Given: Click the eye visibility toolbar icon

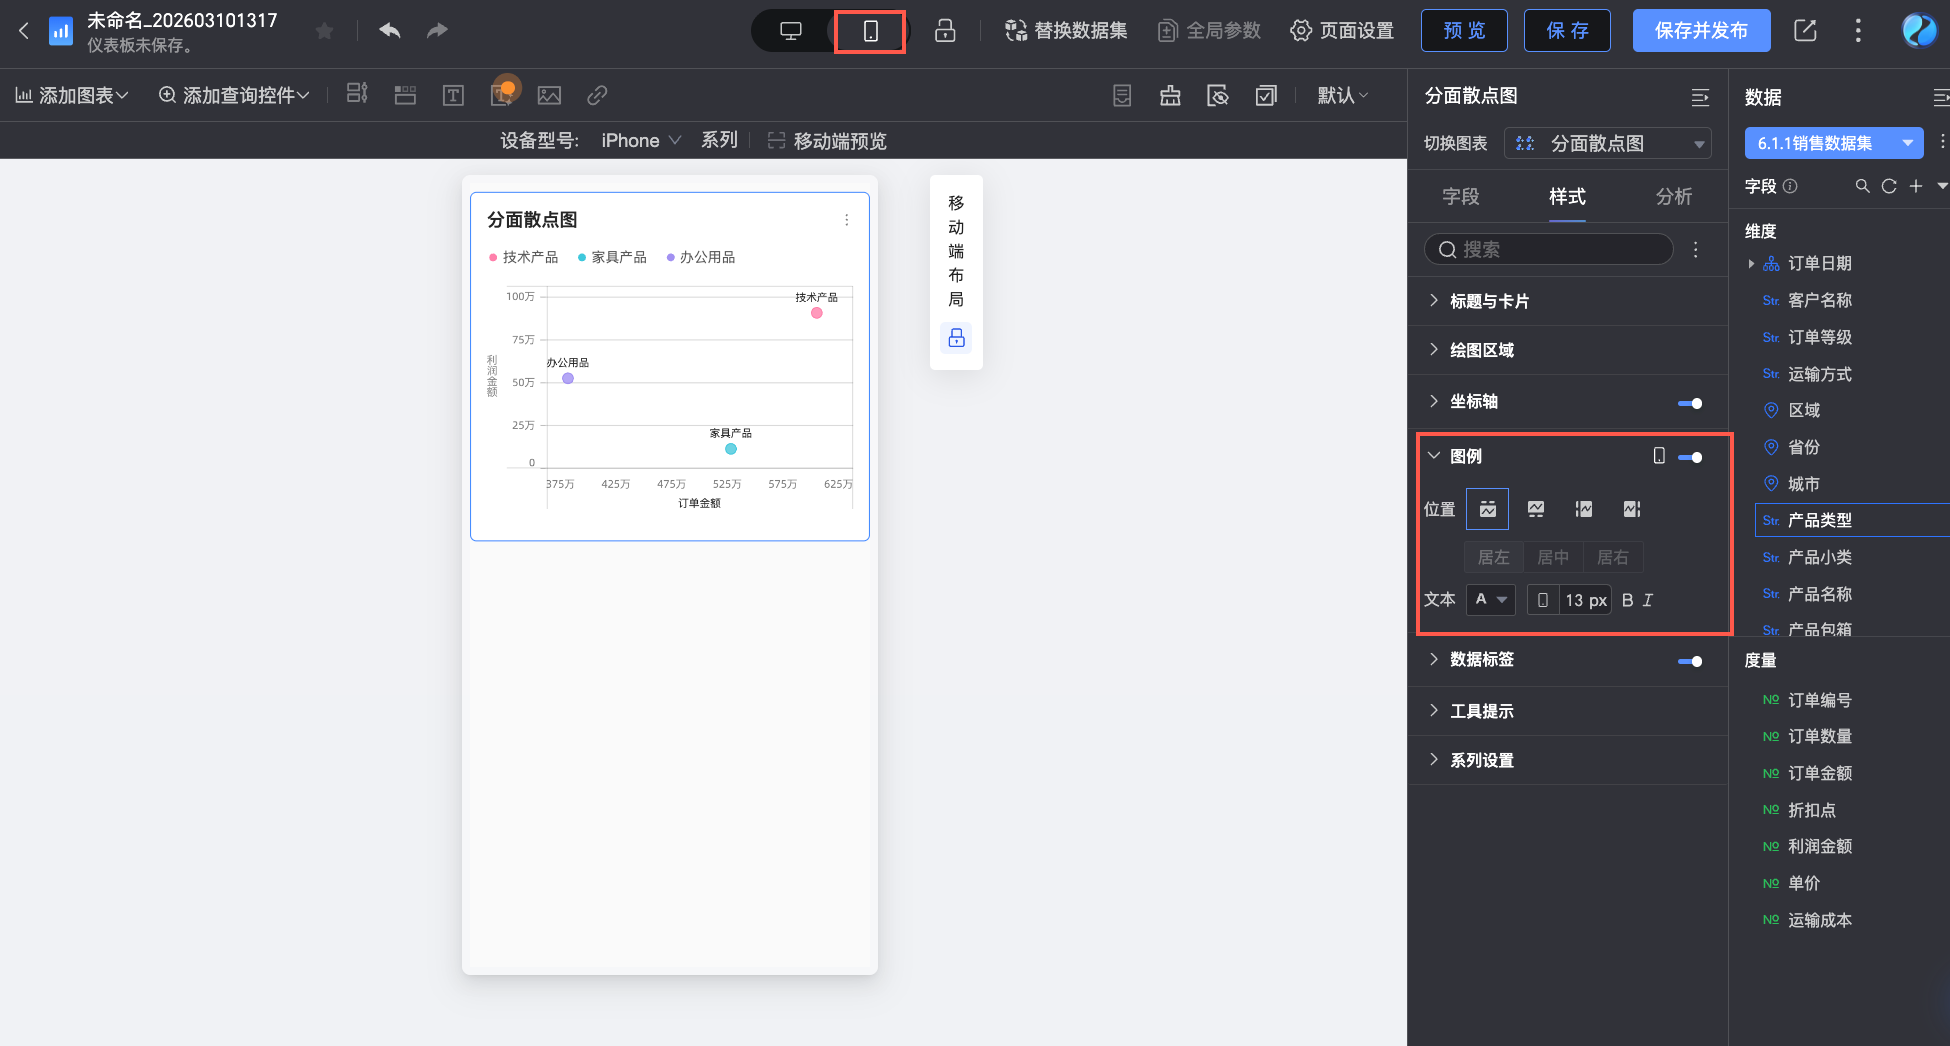Looking at the screenshot, I should tap(1218, 95).
